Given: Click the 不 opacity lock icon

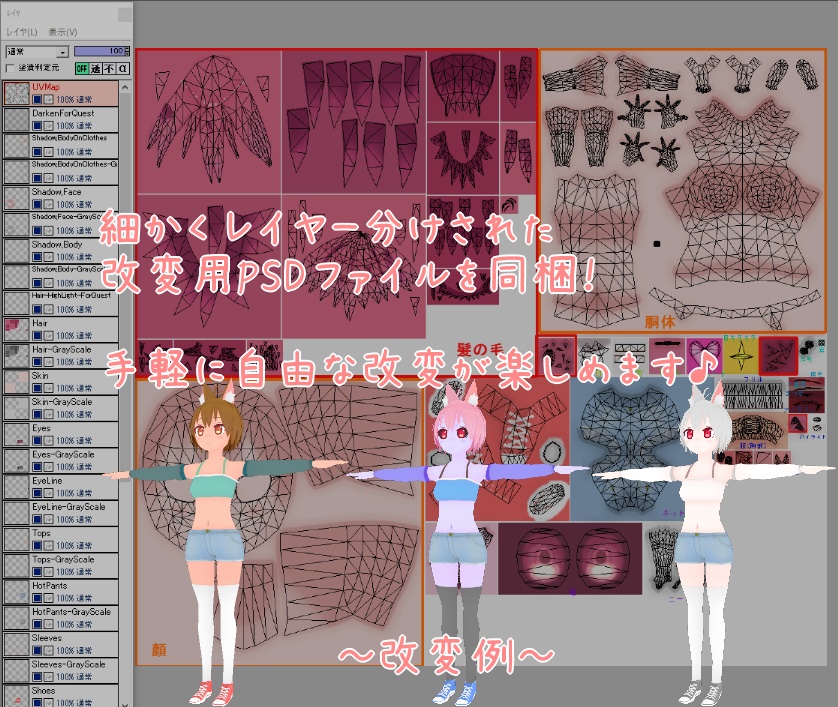Looking at the screenshot, I should pos(107,67).
